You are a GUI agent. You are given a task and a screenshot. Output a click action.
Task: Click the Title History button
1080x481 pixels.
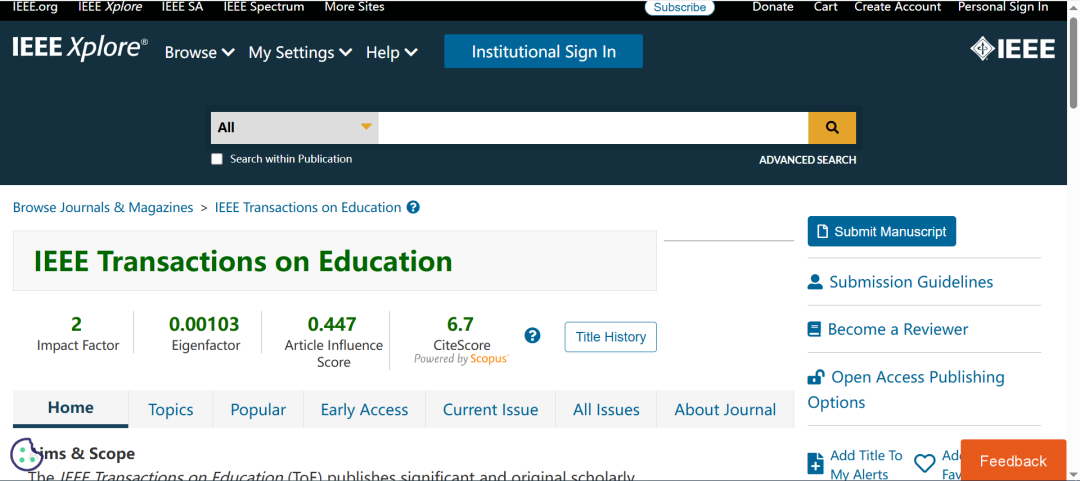point(610,337)
